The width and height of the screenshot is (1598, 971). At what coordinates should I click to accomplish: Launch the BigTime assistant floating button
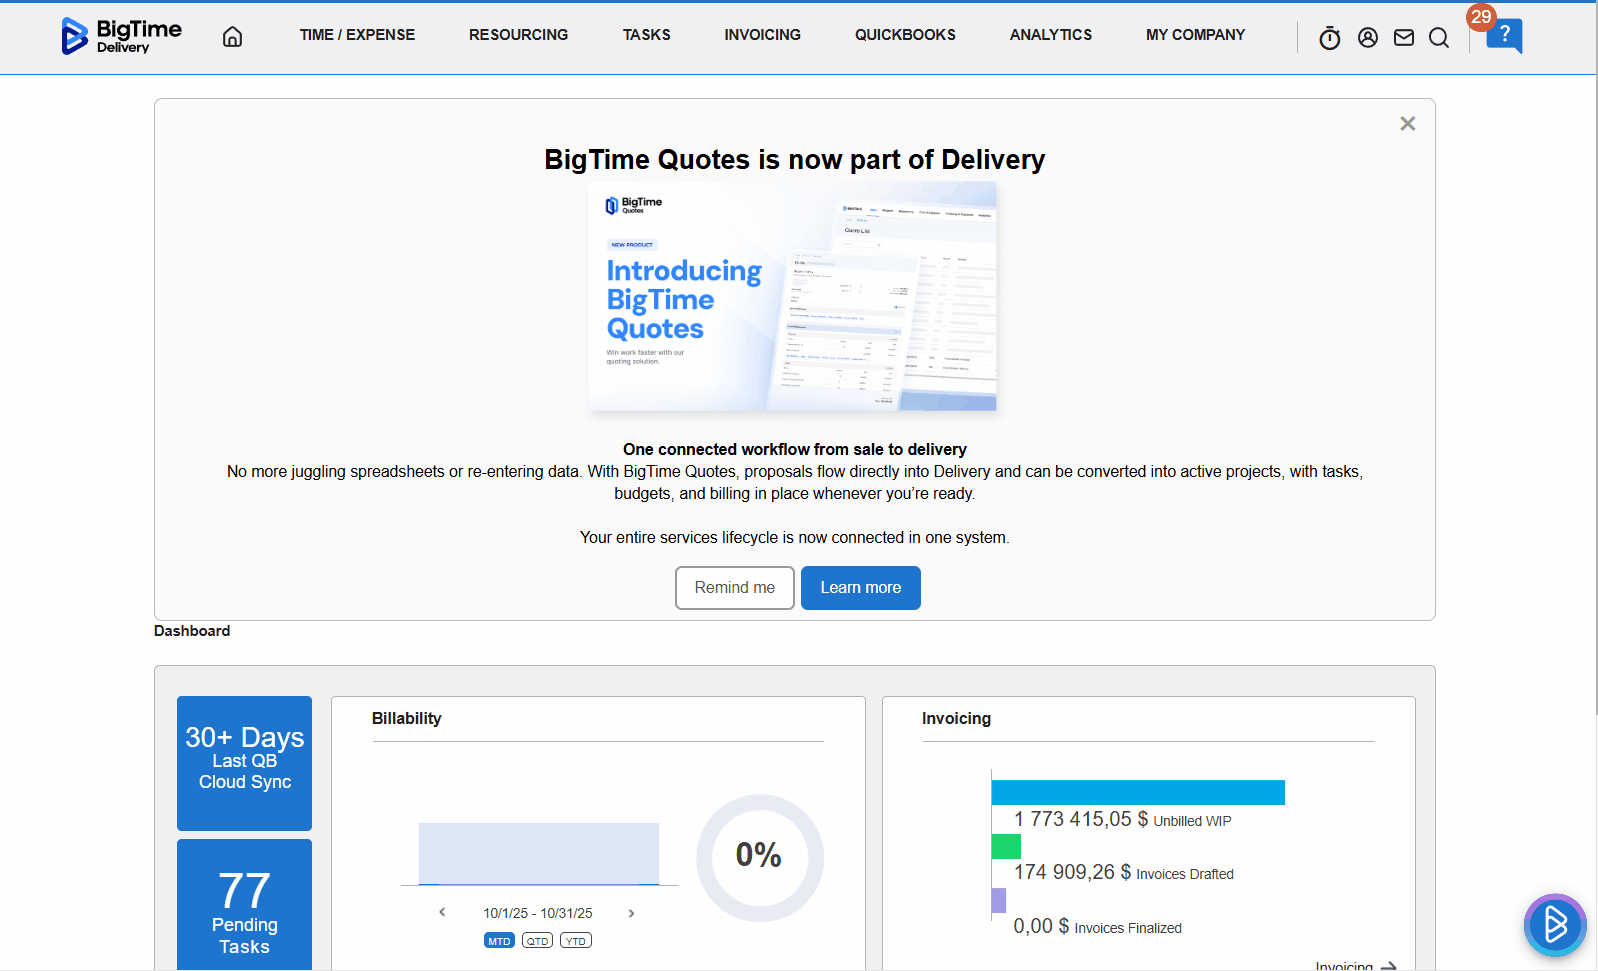tap(1555, 925)
